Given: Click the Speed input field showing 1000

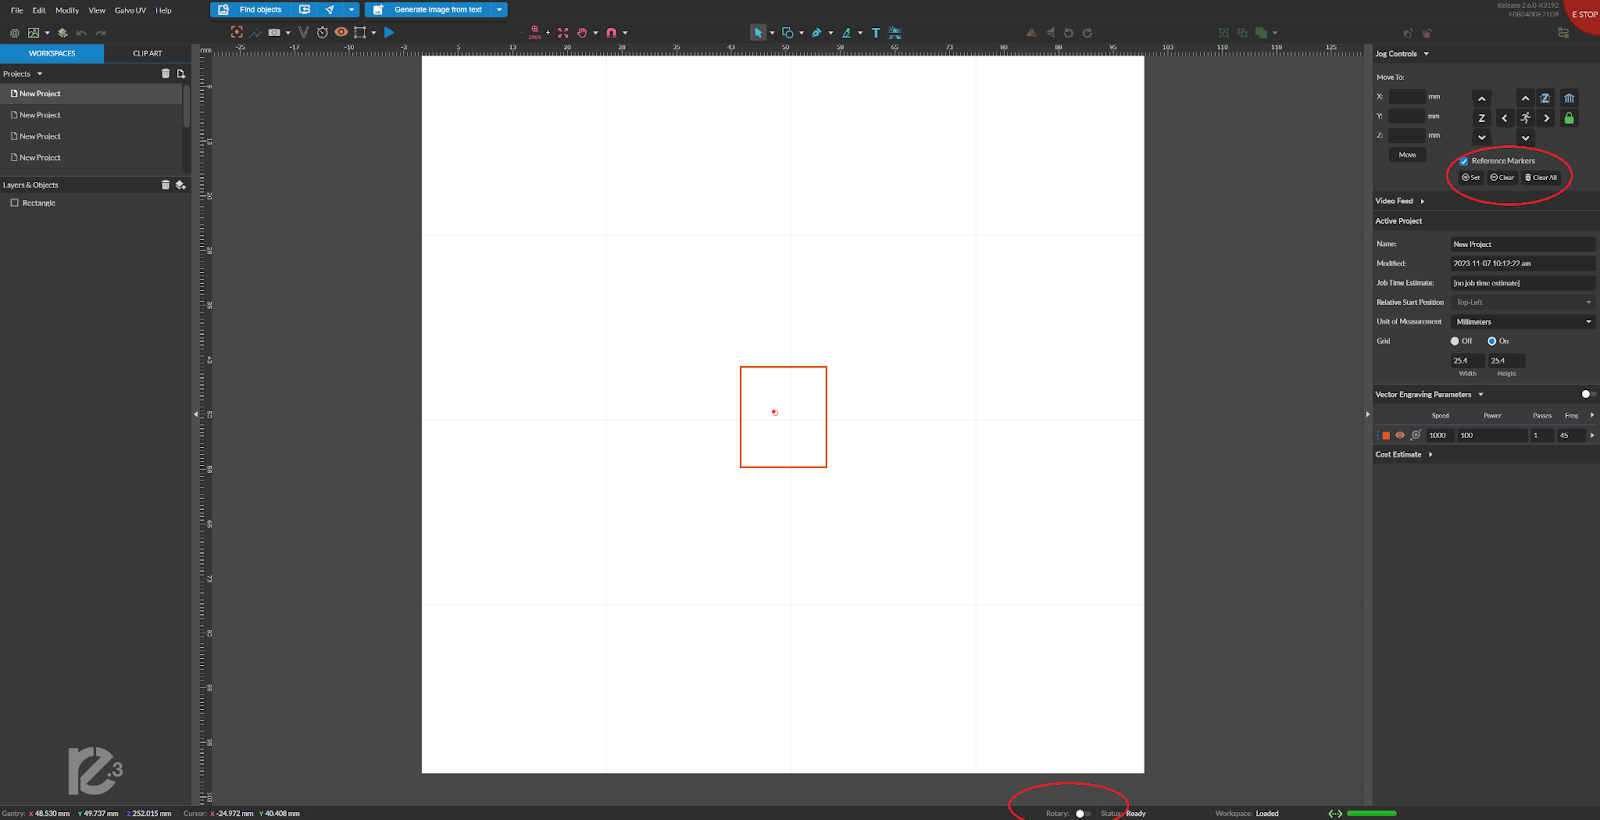Looking at the screenshot, I should (1438, 436).
